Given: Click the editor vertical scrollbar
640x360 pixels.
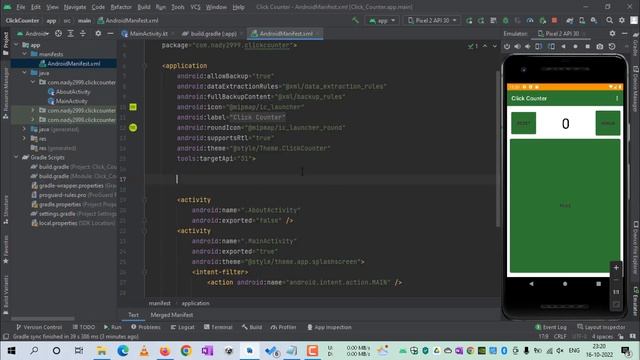Looking at the screenshot, I should tap(498, 149).
